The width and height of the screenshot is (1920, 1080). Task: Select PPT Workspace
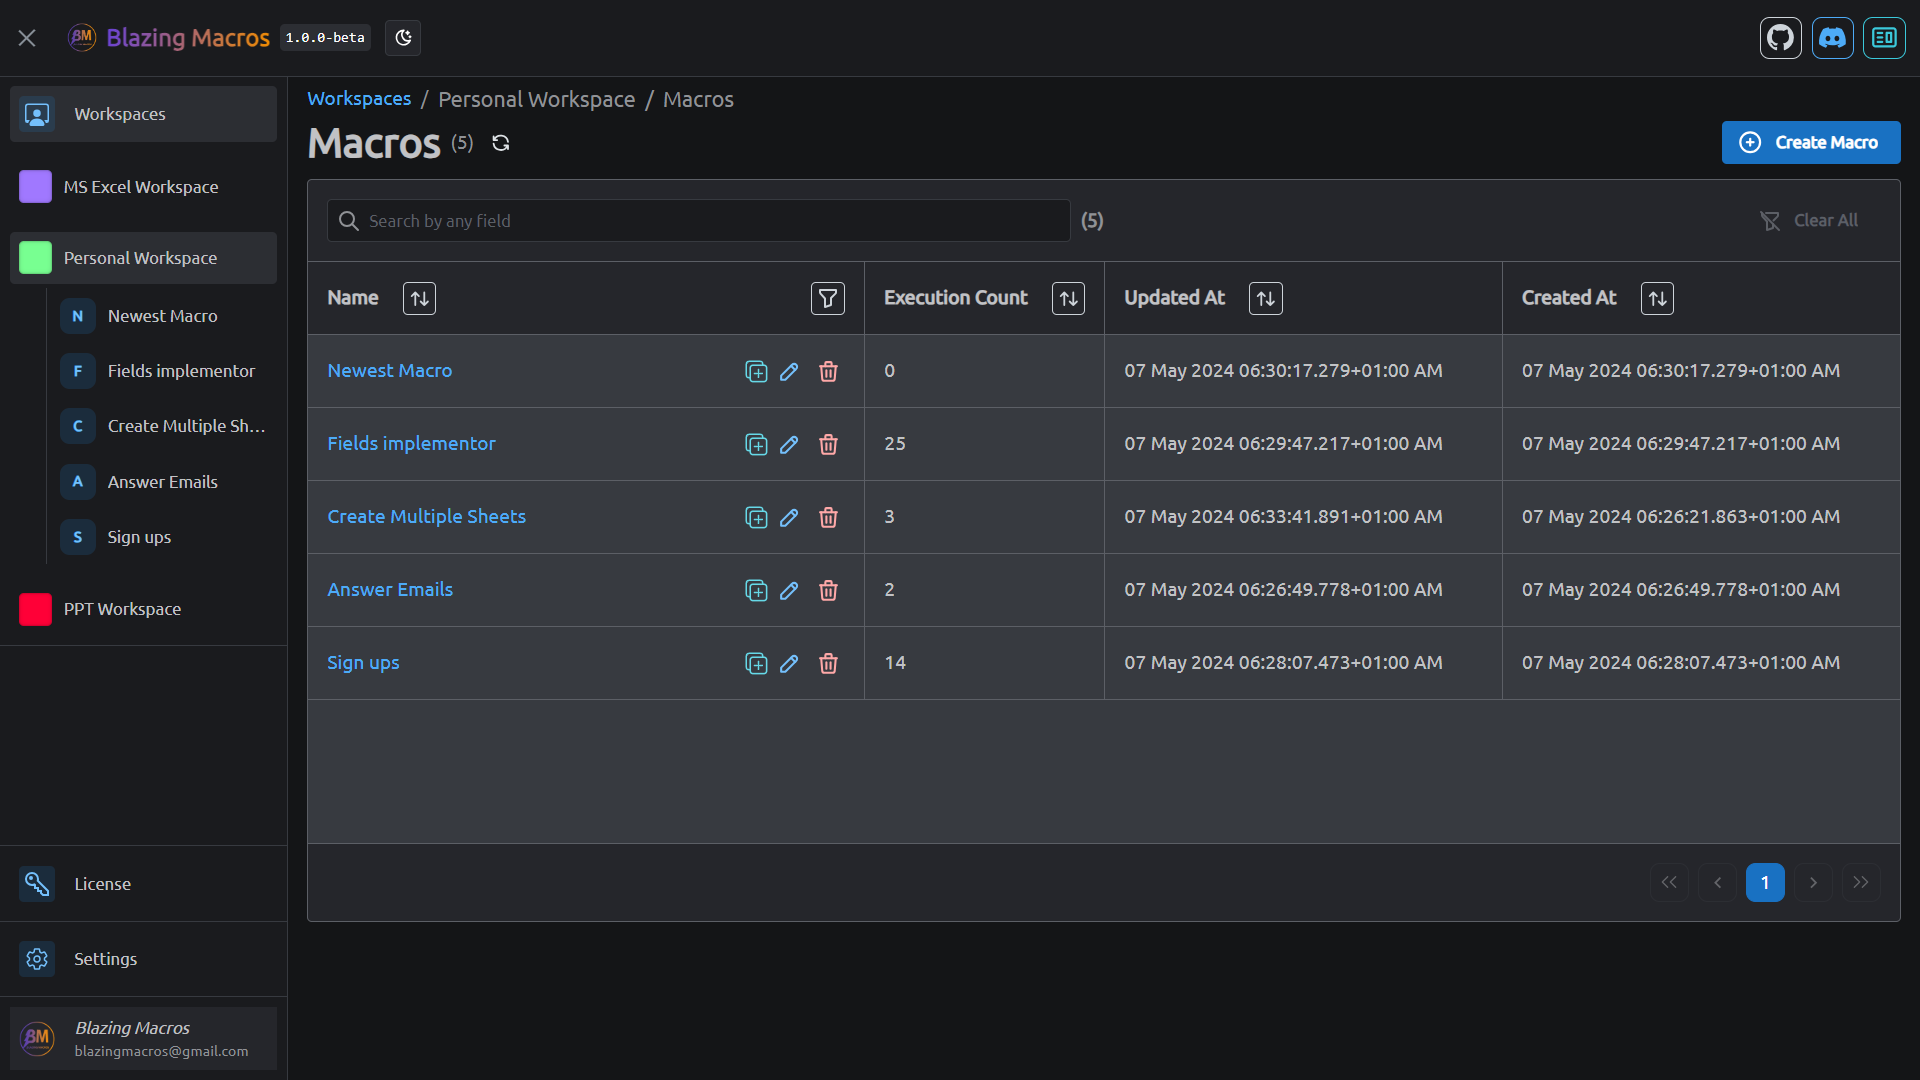coord(144,609)
